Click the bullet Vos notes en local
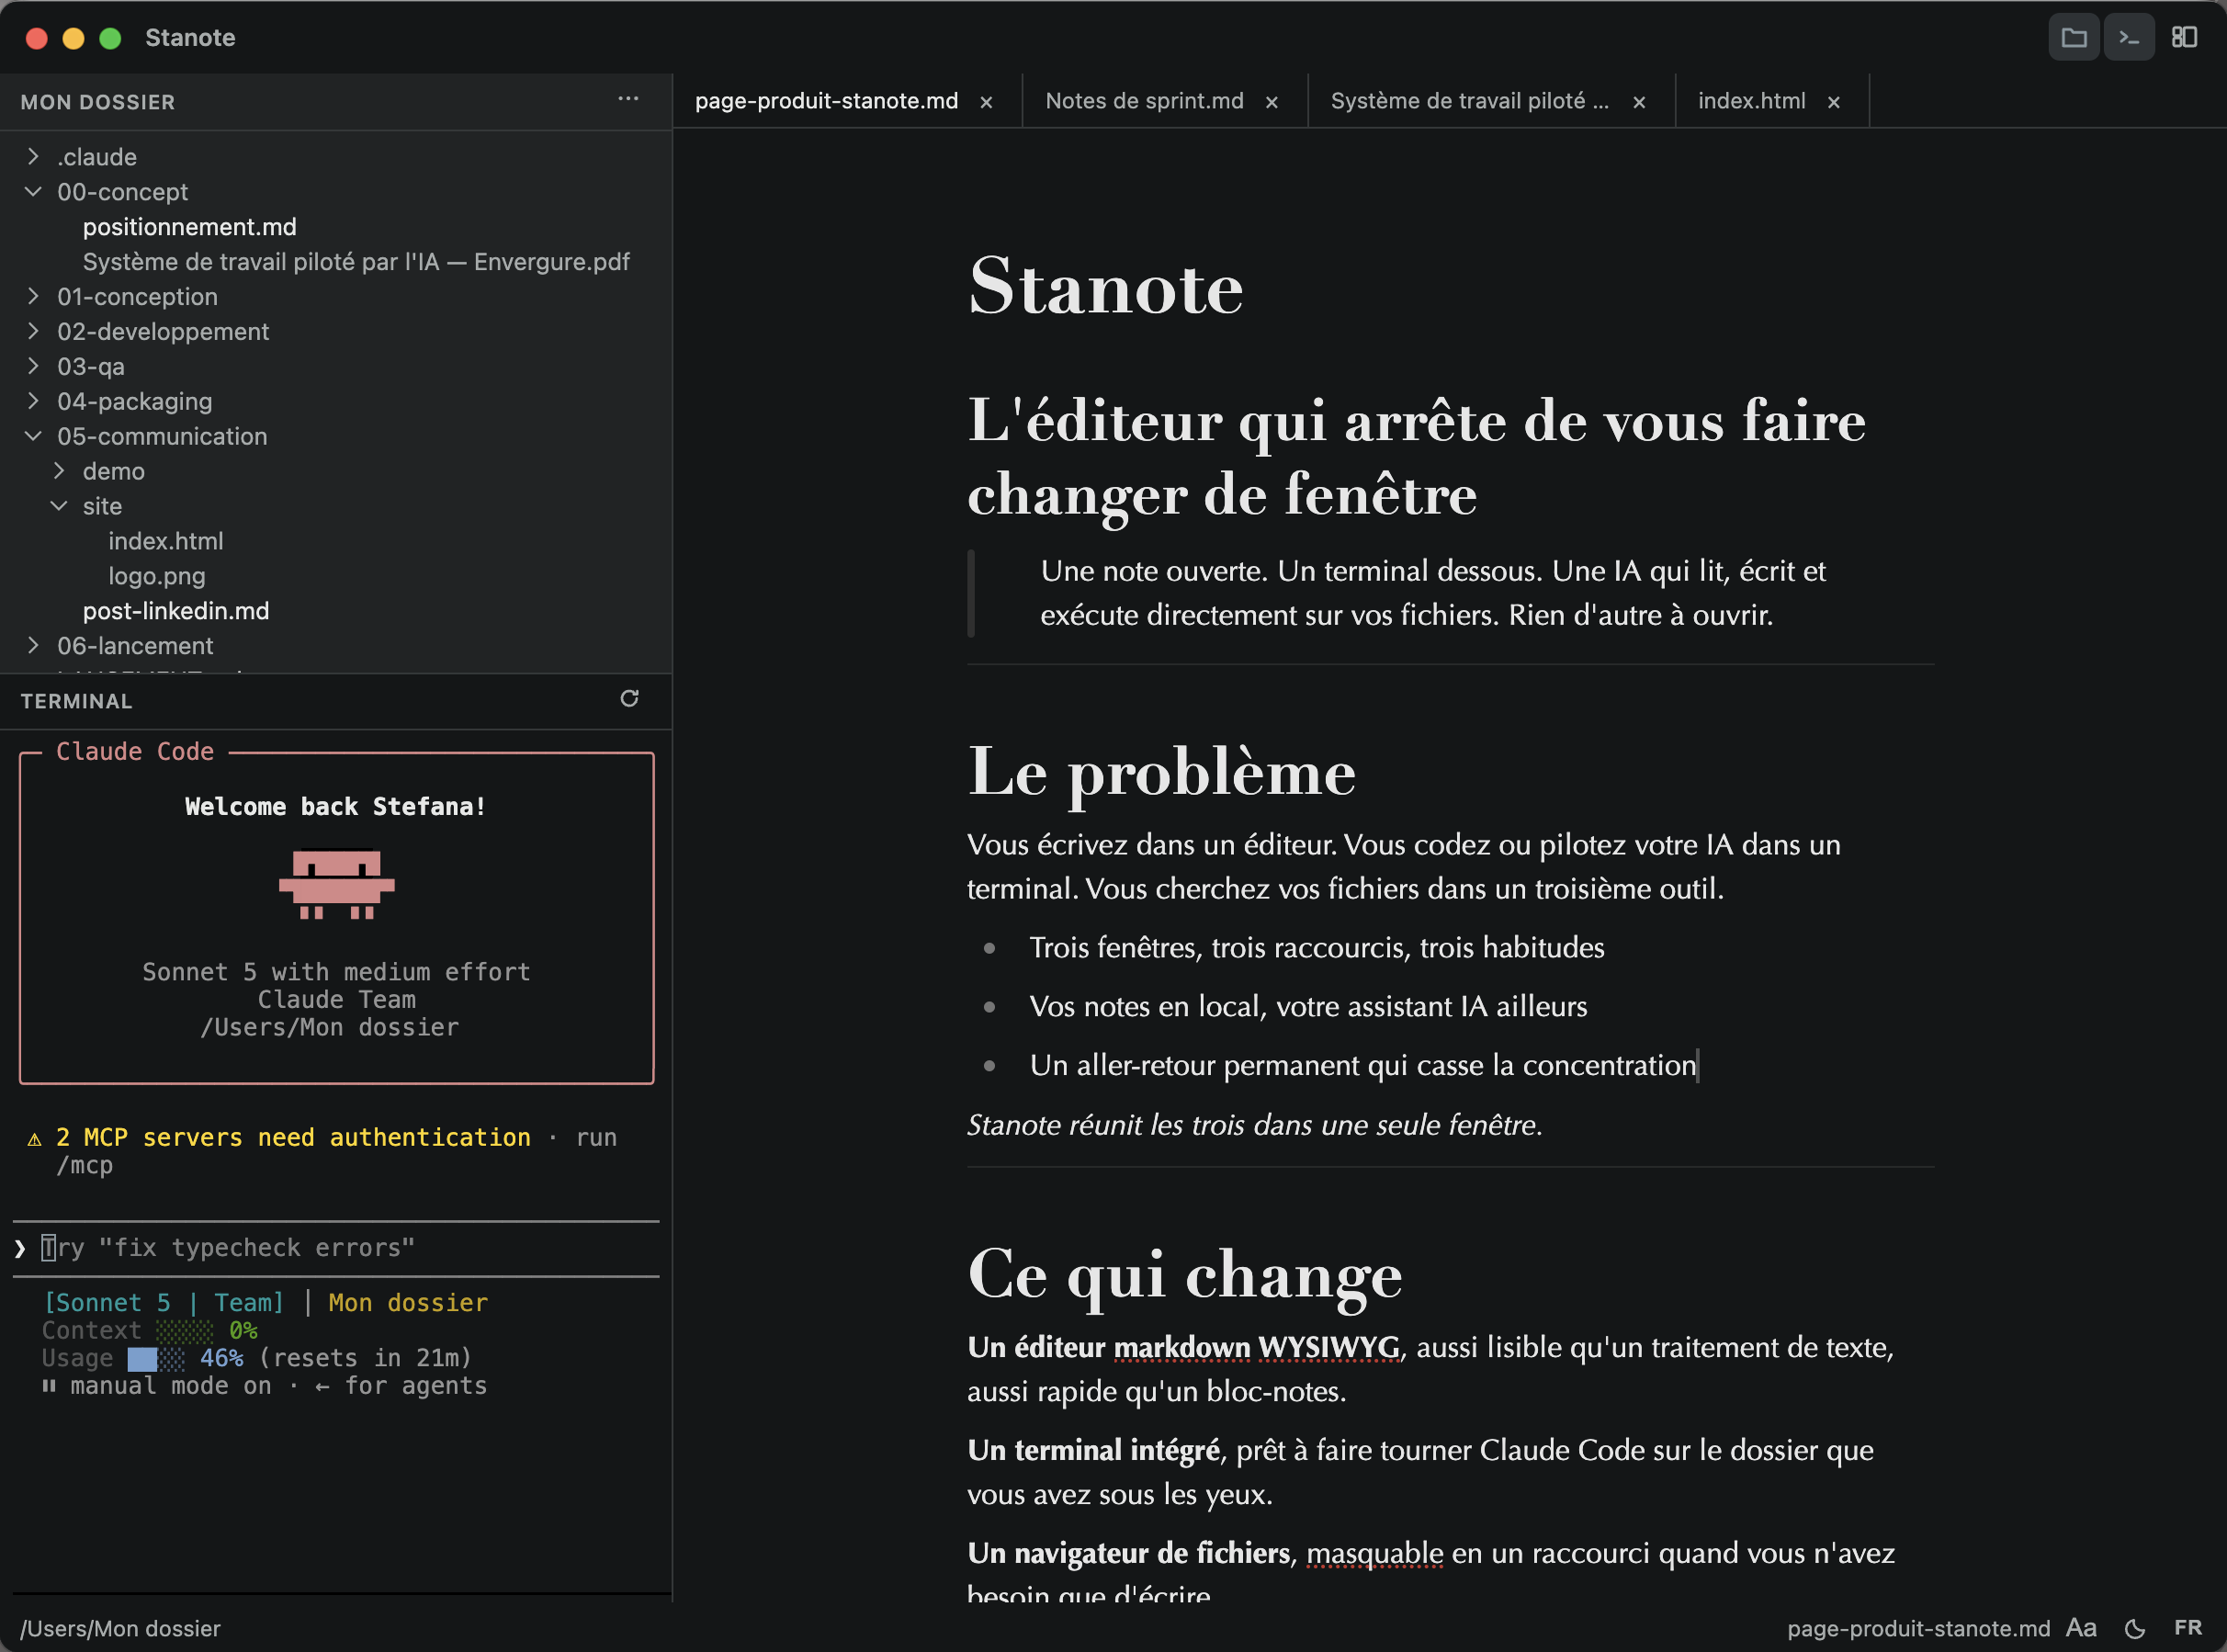The height and width of the screenshot is (1652, 2227). 1308,1006
